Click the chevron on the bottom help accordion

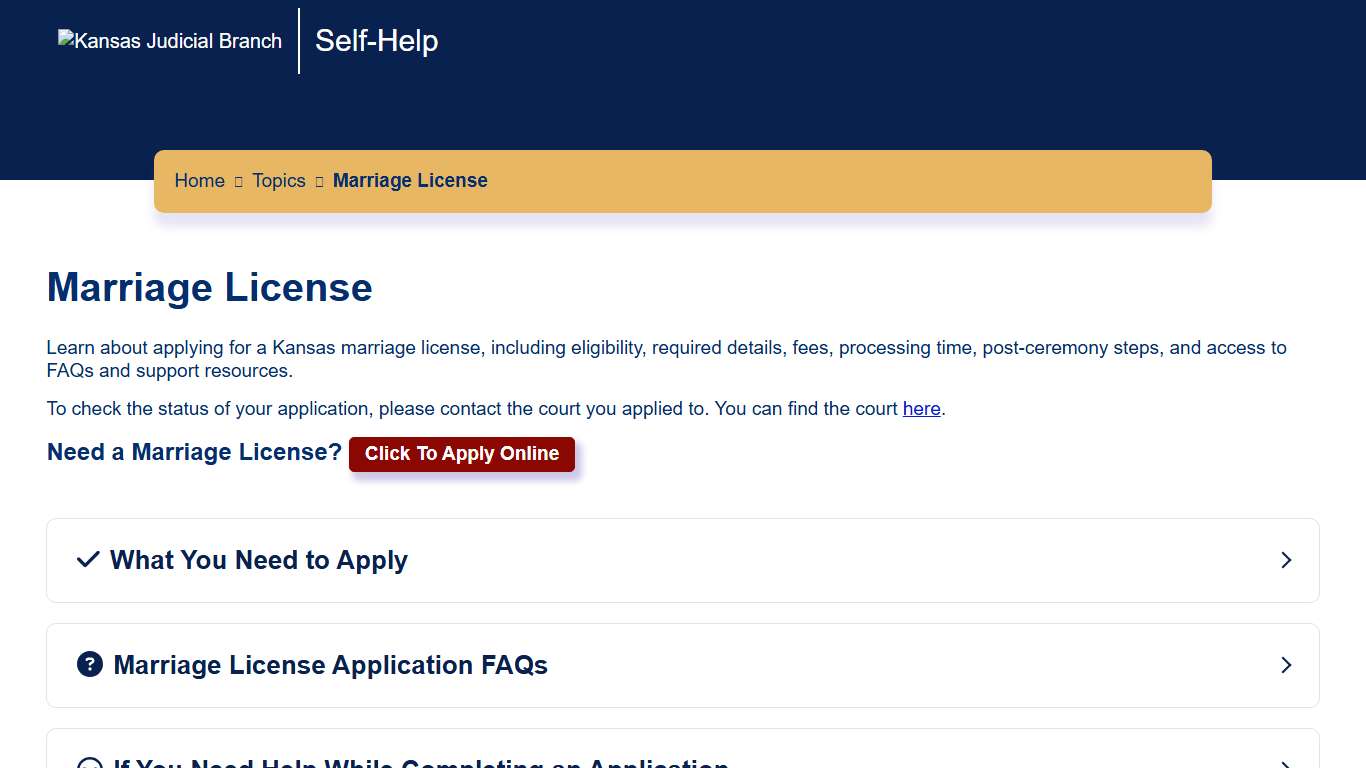(x=1286, y=765)
